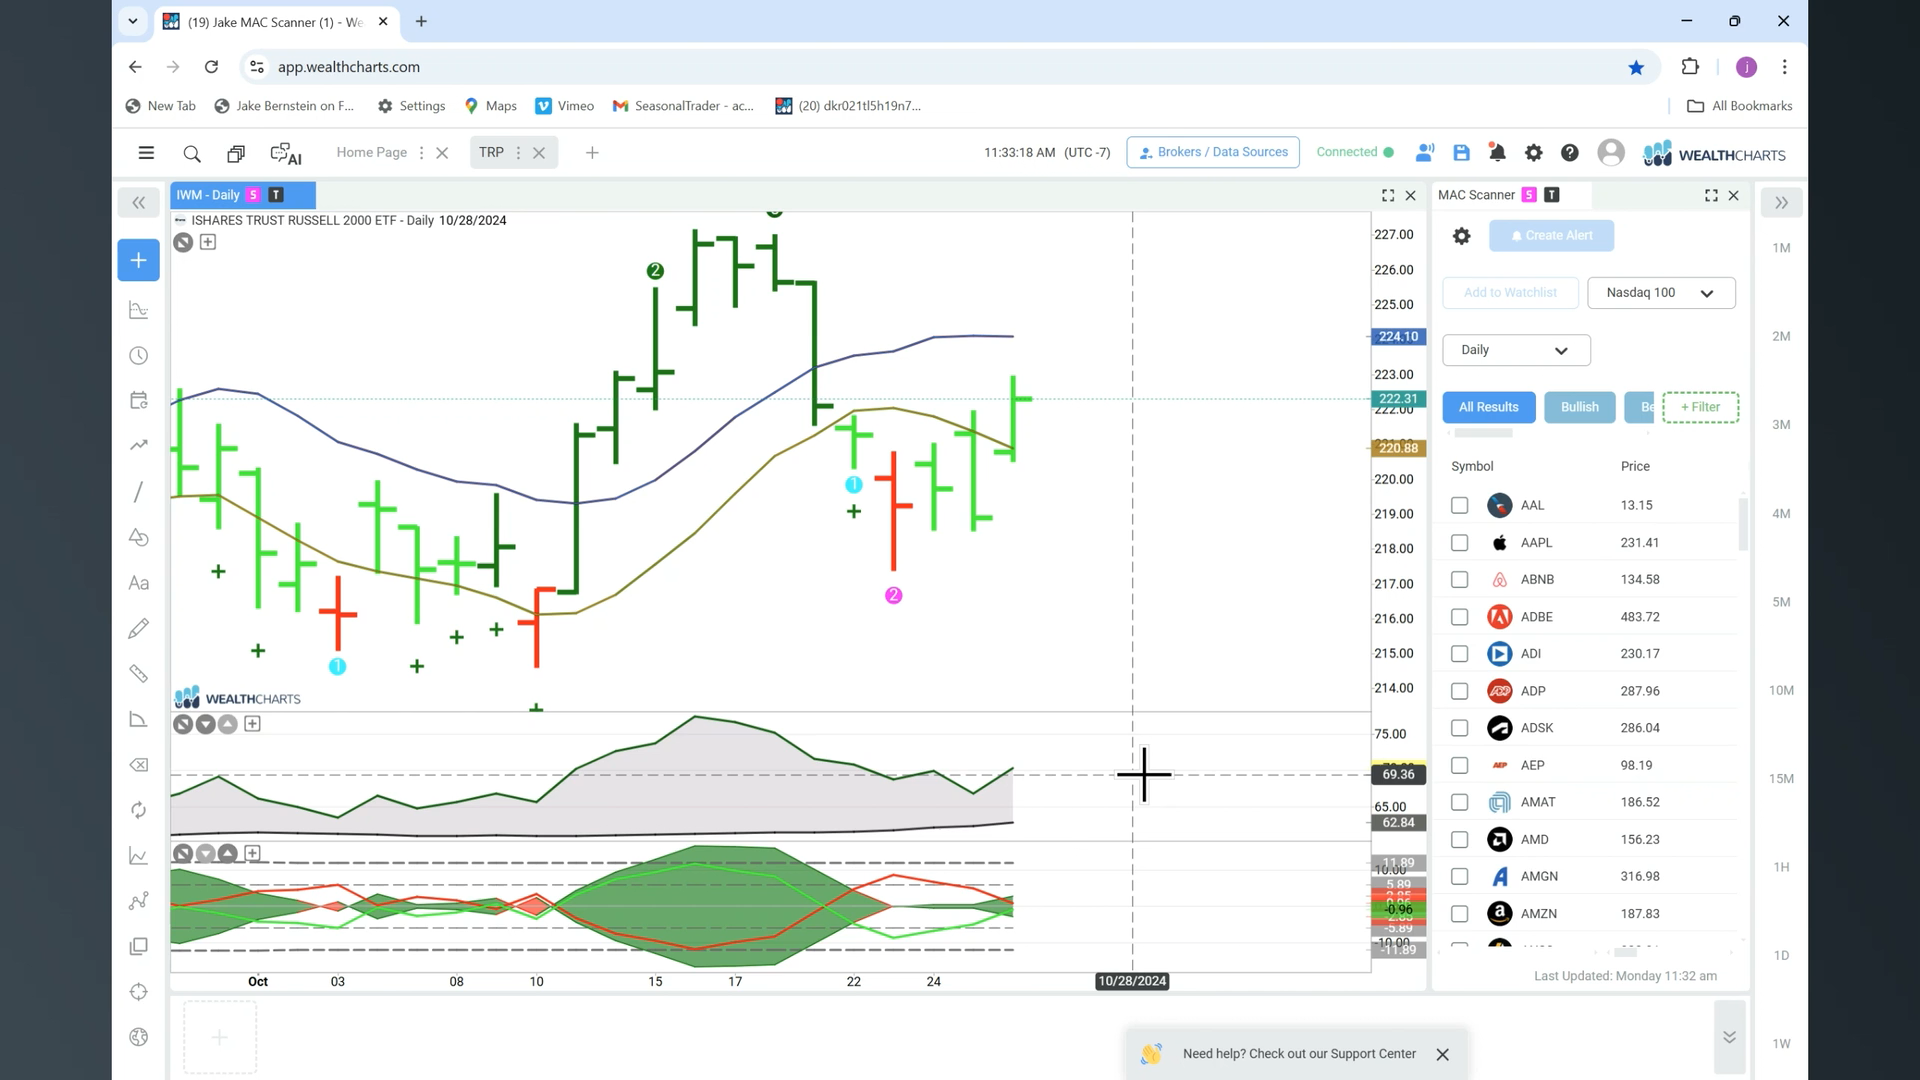Open the alerts bell icon
This screenshot has width=1920, height=1080.
pos(1497,153)
